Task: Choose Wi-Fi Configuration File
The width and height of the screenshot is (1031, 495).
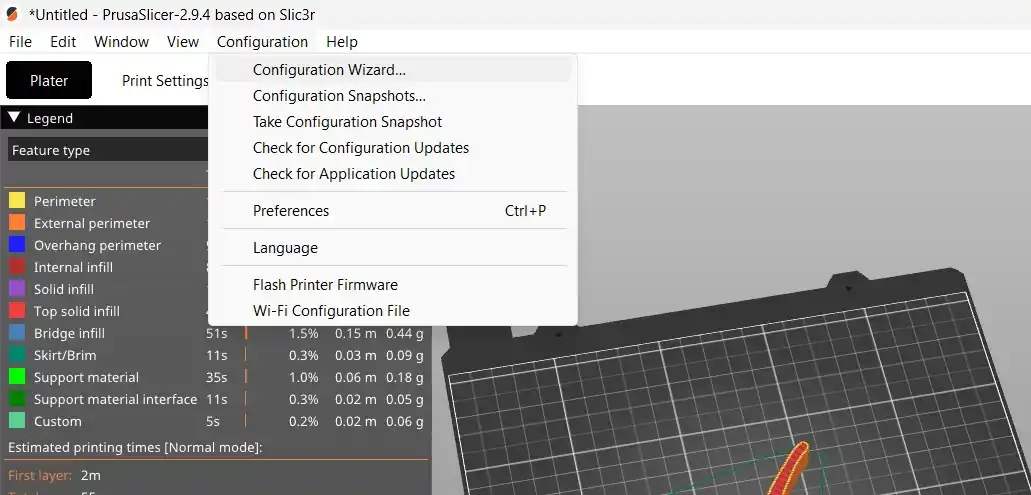Action: coord(331,311)
